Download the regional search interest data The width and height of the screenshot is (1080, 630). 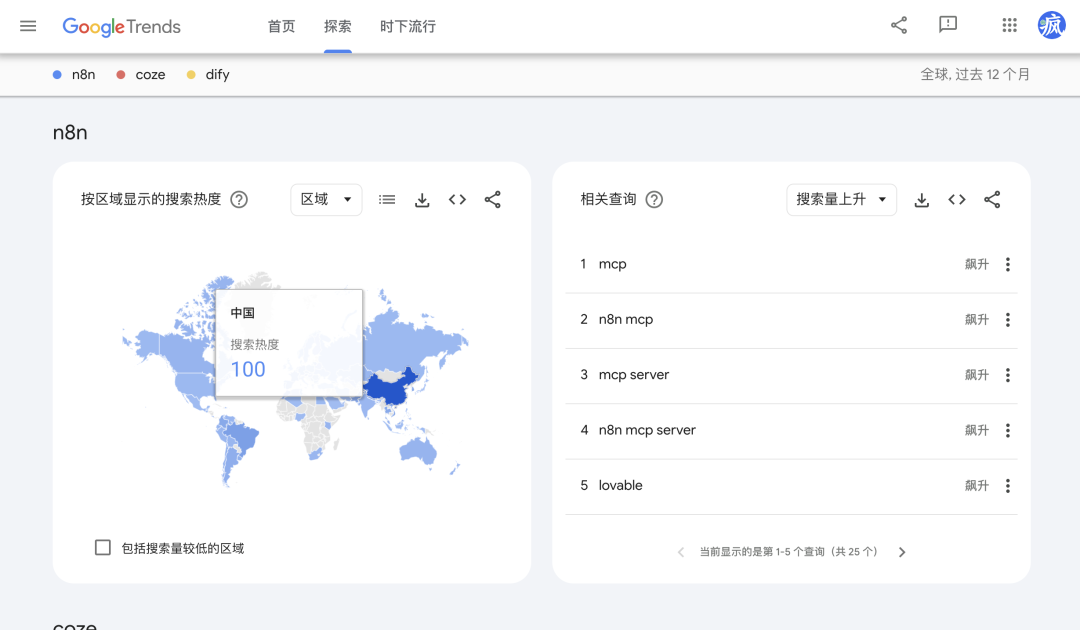click(x=422, y=200)
